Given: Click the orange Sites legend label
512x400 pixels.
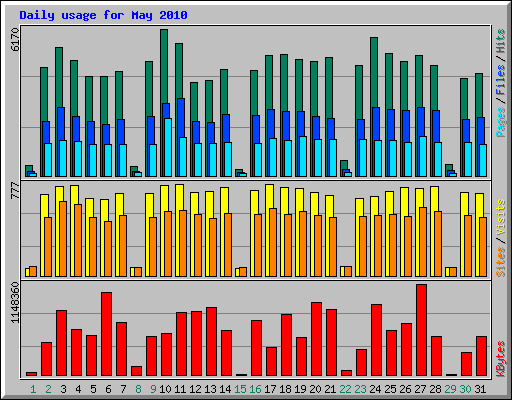Looking at the screenshot, I should click(501, 262).
